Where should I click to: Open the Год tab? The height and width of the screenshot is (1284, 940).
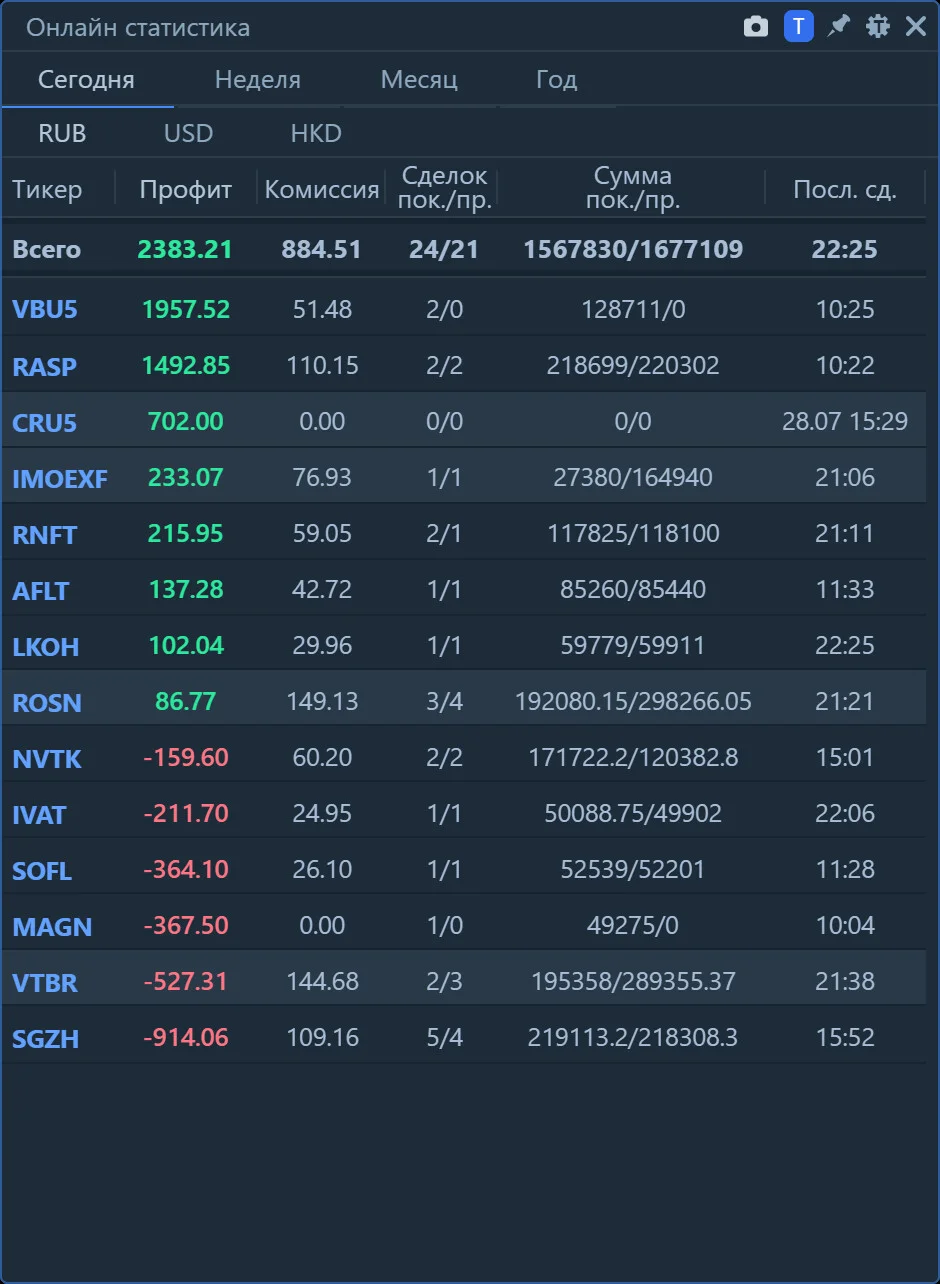[x=556, y=80]
